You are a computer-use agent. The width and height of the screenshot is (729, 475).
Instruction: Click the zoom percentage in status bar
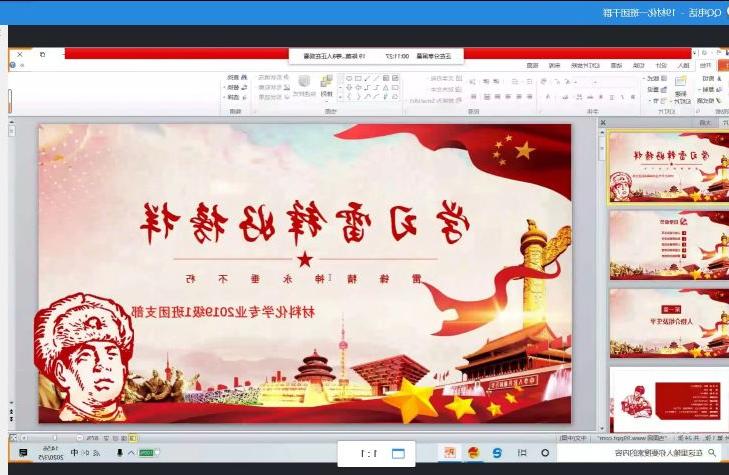[x=93, y=438]
